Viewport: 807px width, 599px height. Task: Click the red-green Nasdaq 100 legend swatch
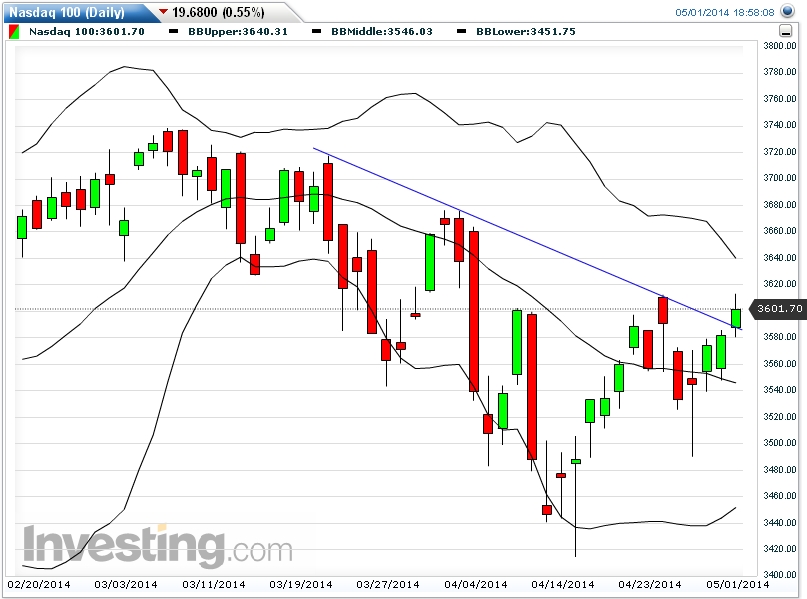(x=14, y=31)
